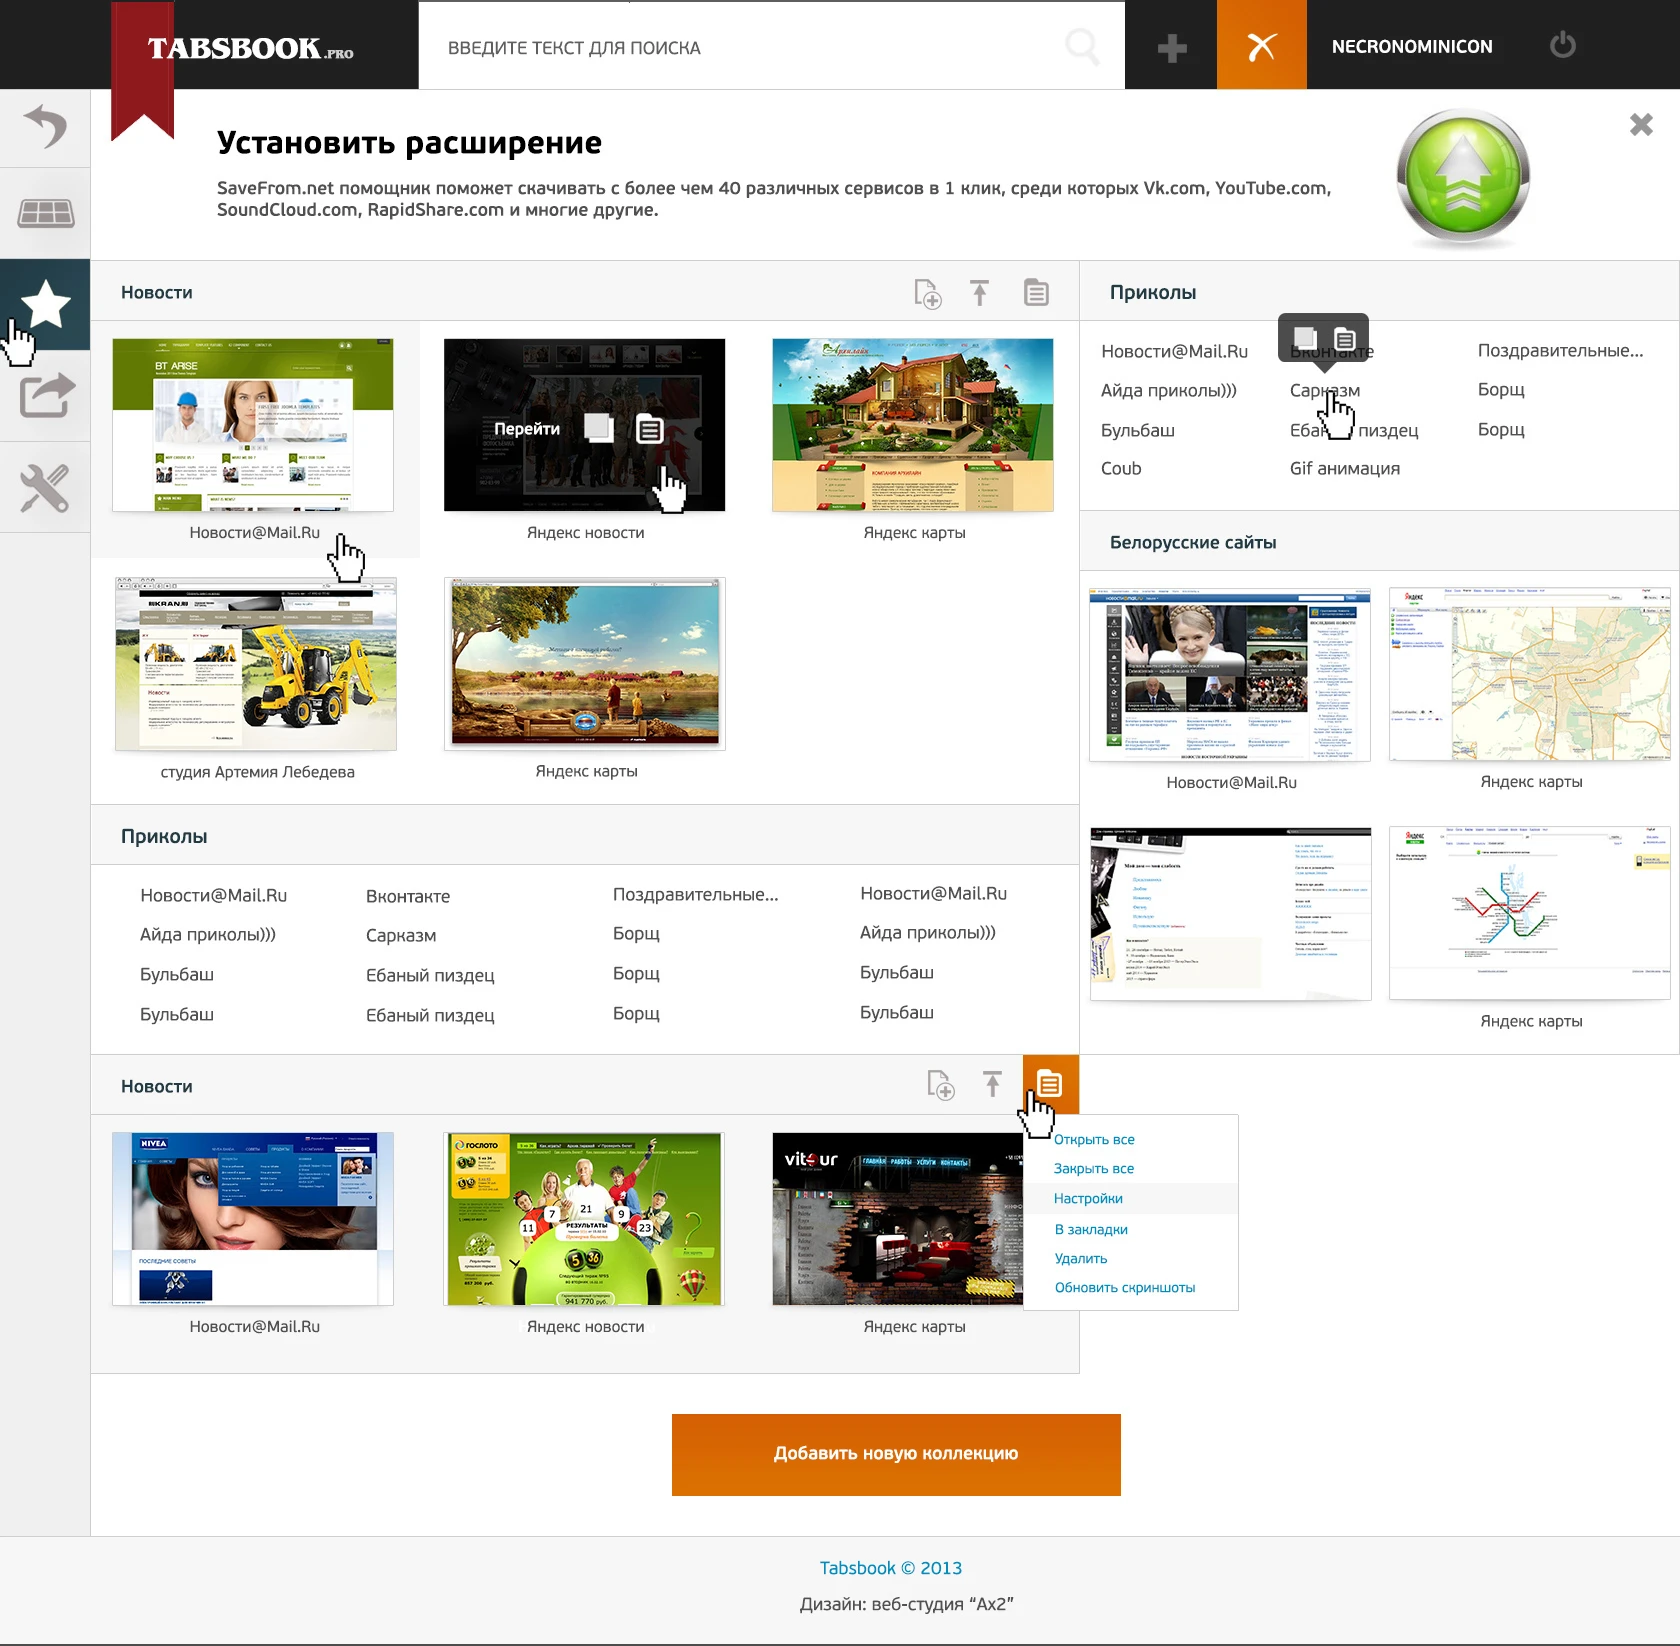Click the power logout icon
Screen dimensions: 1680x1646
point(1562,45)
